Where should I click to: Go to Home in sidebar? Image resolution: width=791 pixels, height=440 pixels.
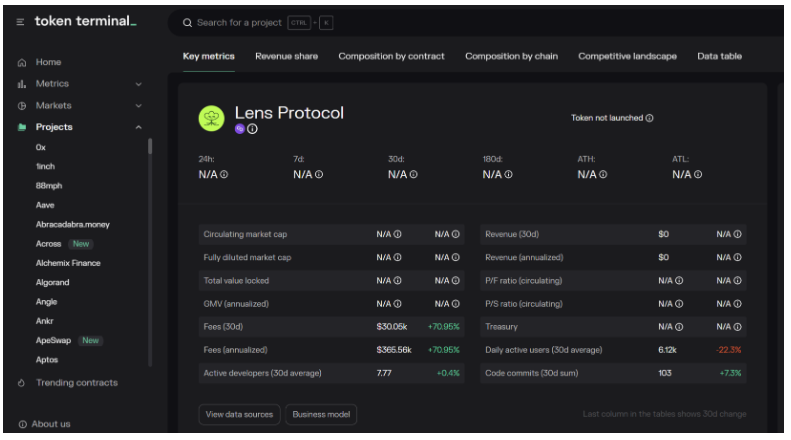(x=48, y=63)
